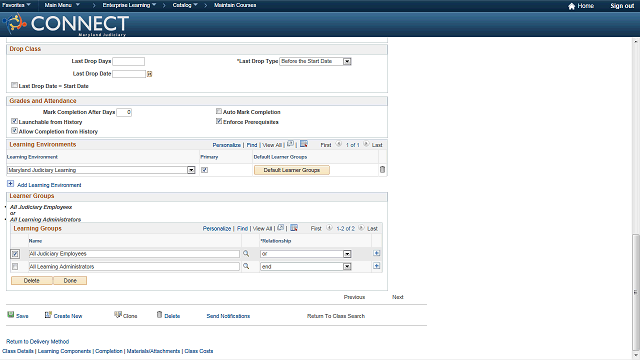Click the Default Learner Groups button
The image size is (640, 360).
(x=291, y=170)
